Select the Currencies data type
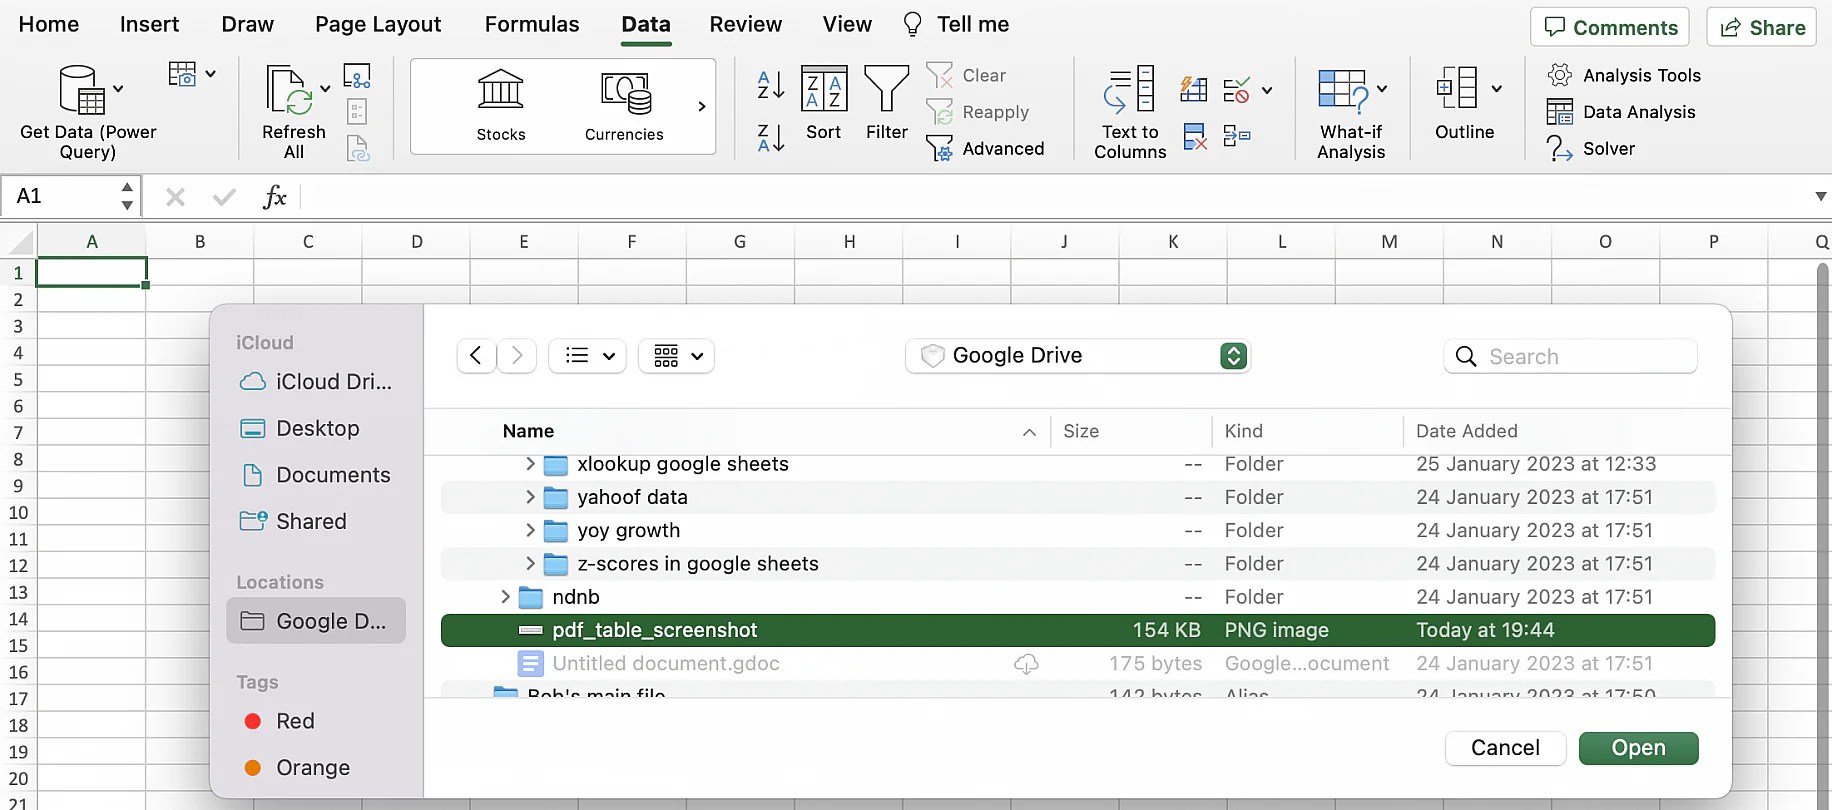 [x=625, y=106]
